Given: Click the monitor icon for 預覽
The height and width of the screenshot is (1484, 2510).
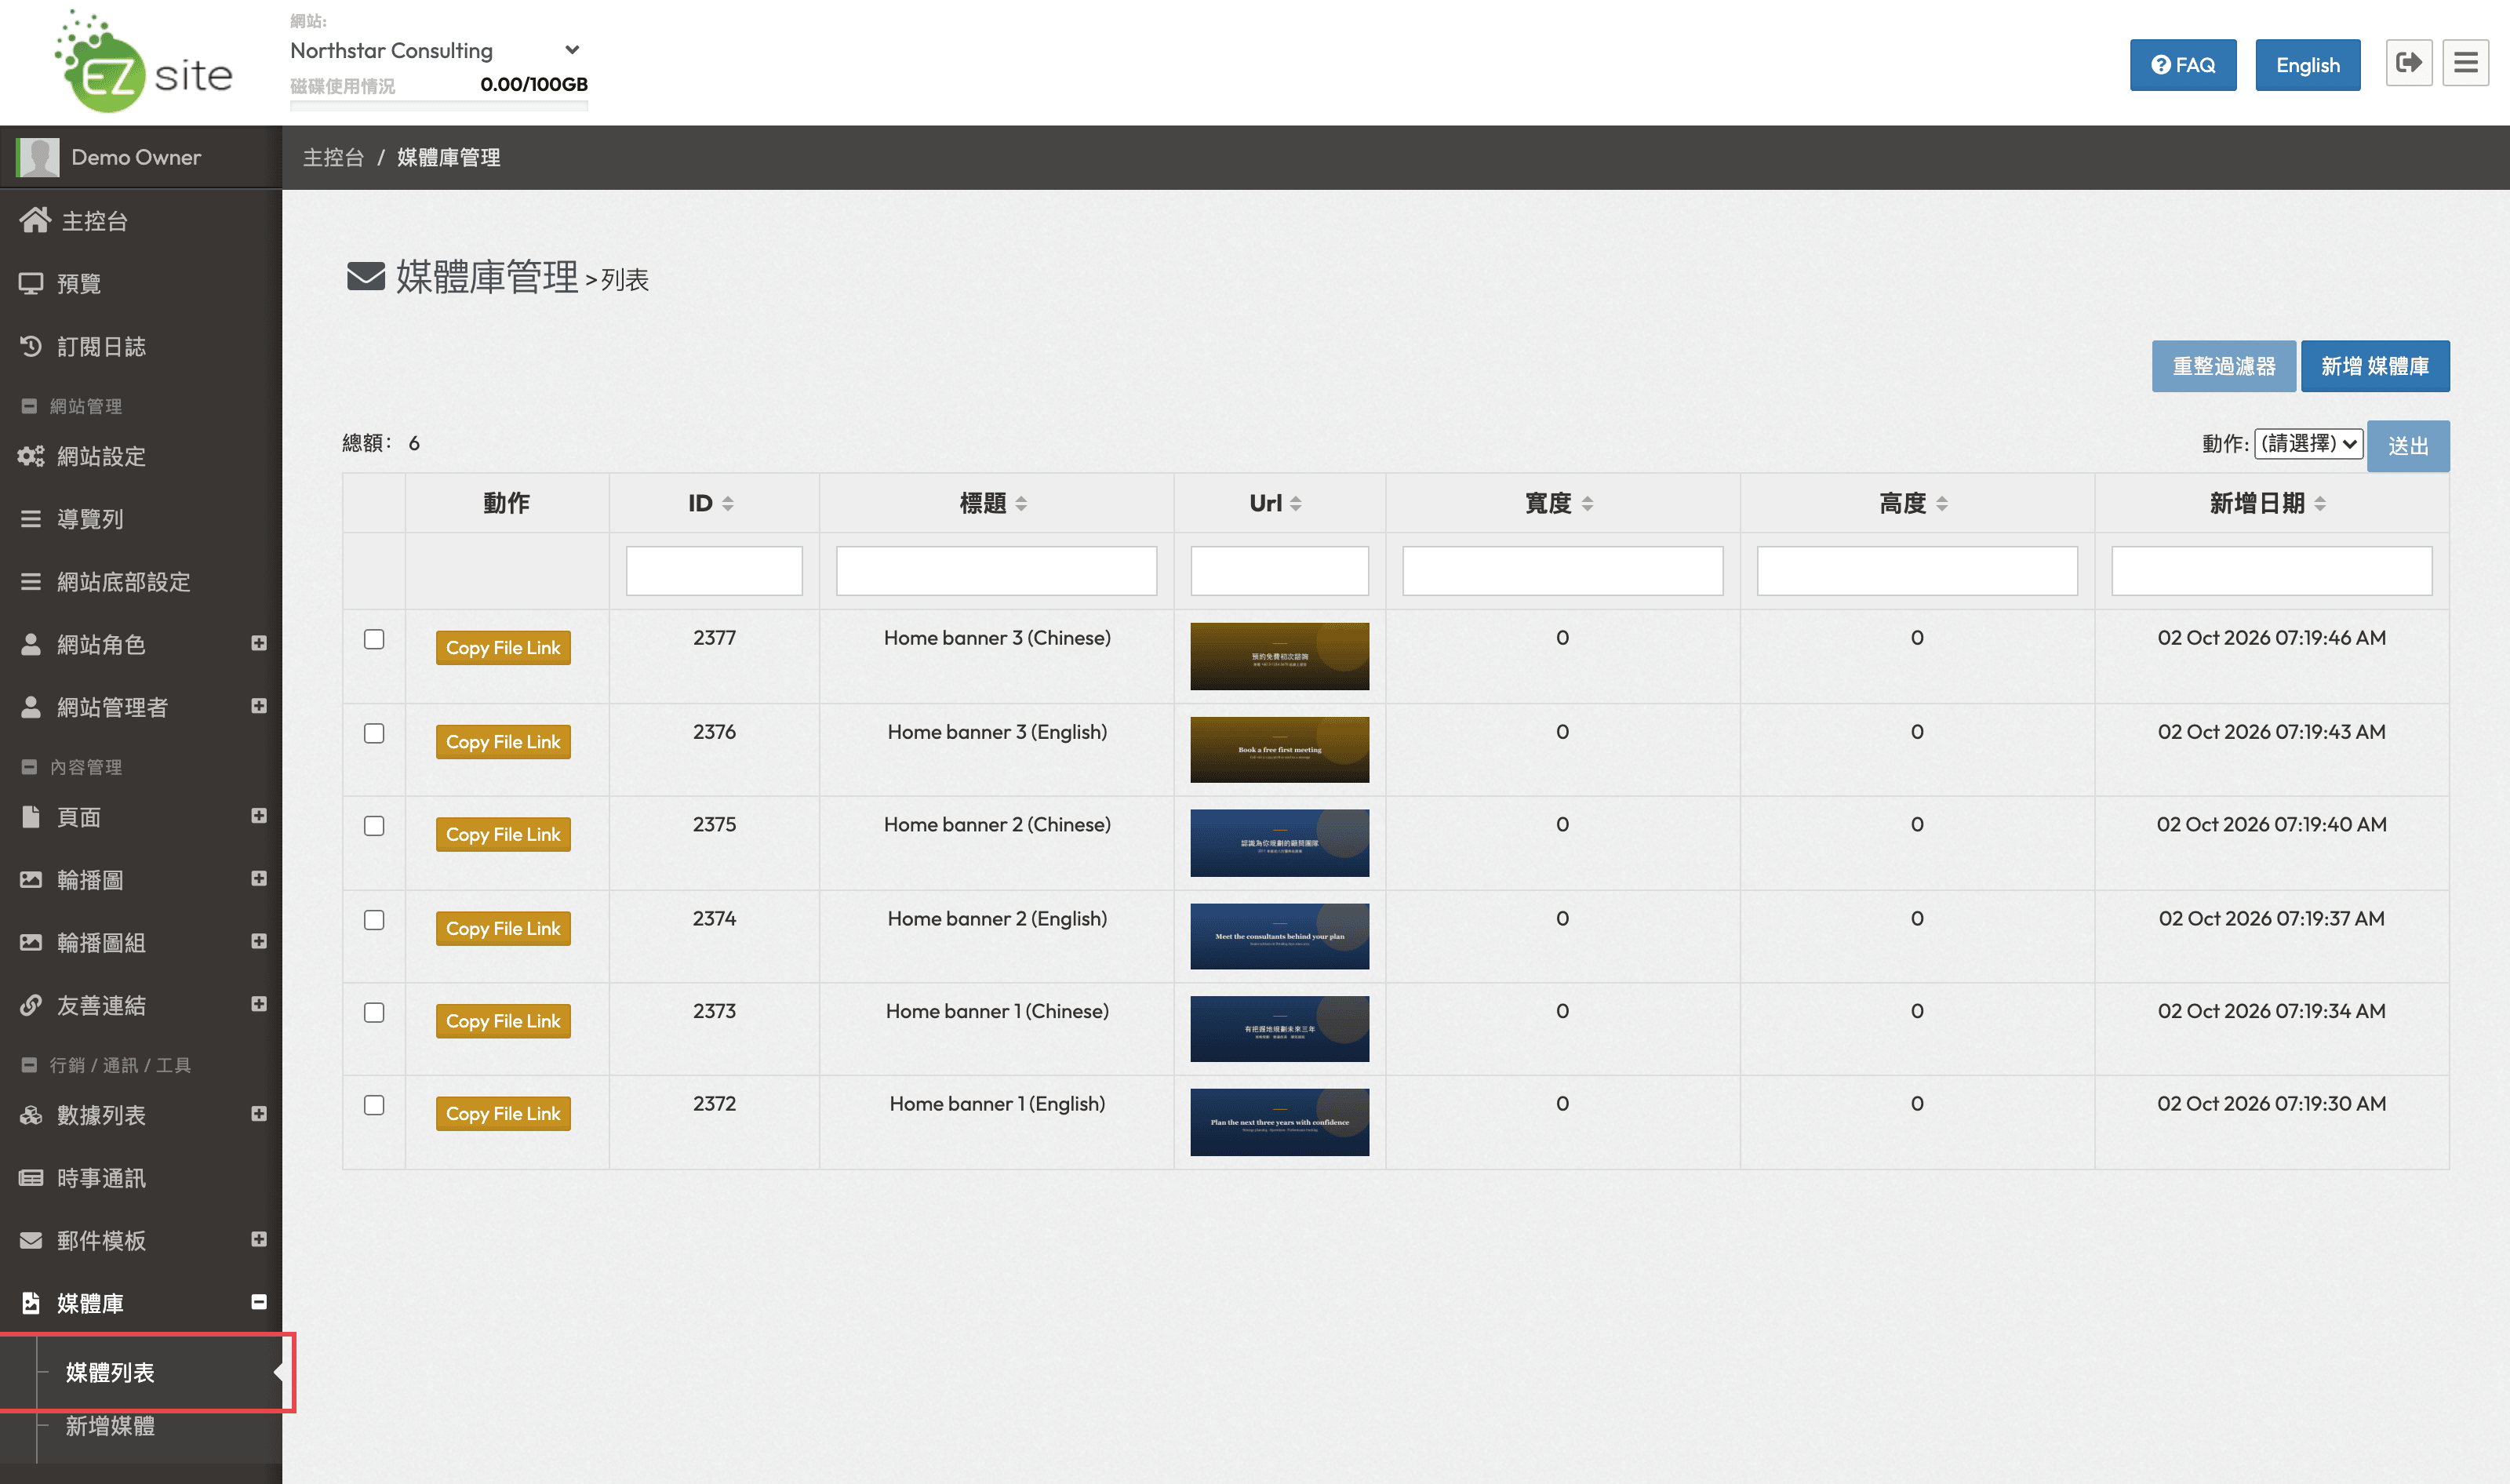Looking at the screenshot, I should (x=31, y=283).
